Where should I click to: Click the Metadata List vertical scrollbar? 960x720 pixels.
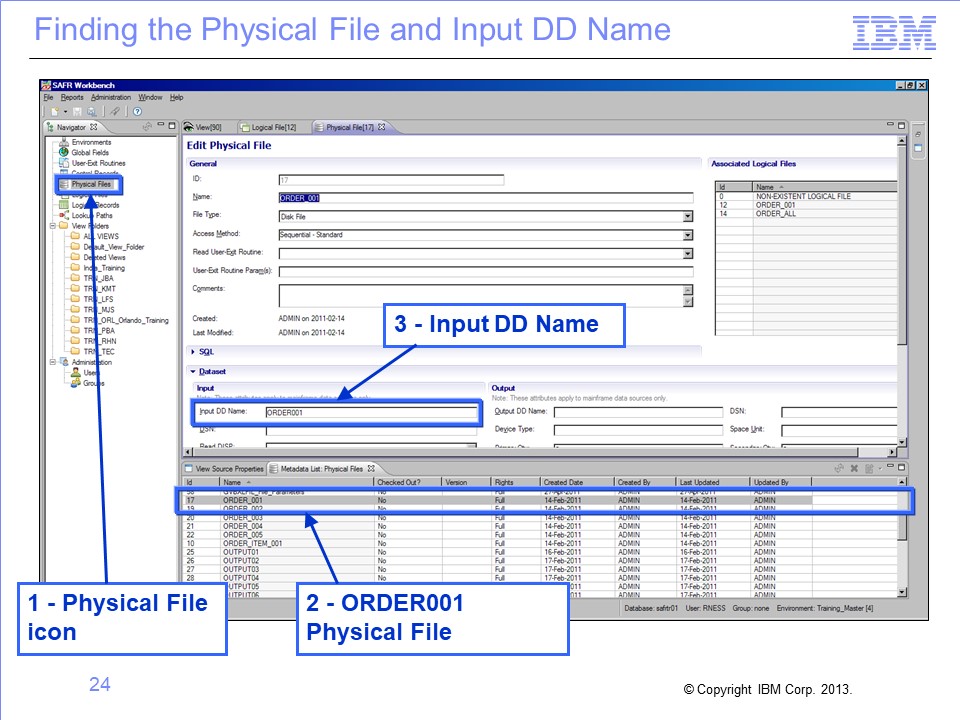pos(902,537)
